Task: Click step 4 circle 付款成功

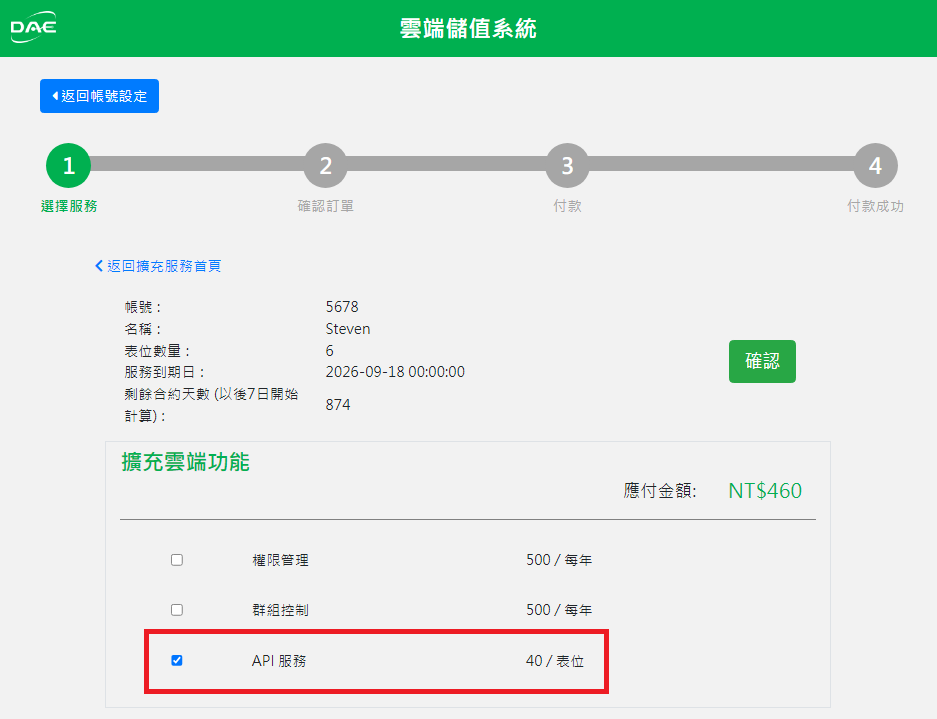Action: 875,166
